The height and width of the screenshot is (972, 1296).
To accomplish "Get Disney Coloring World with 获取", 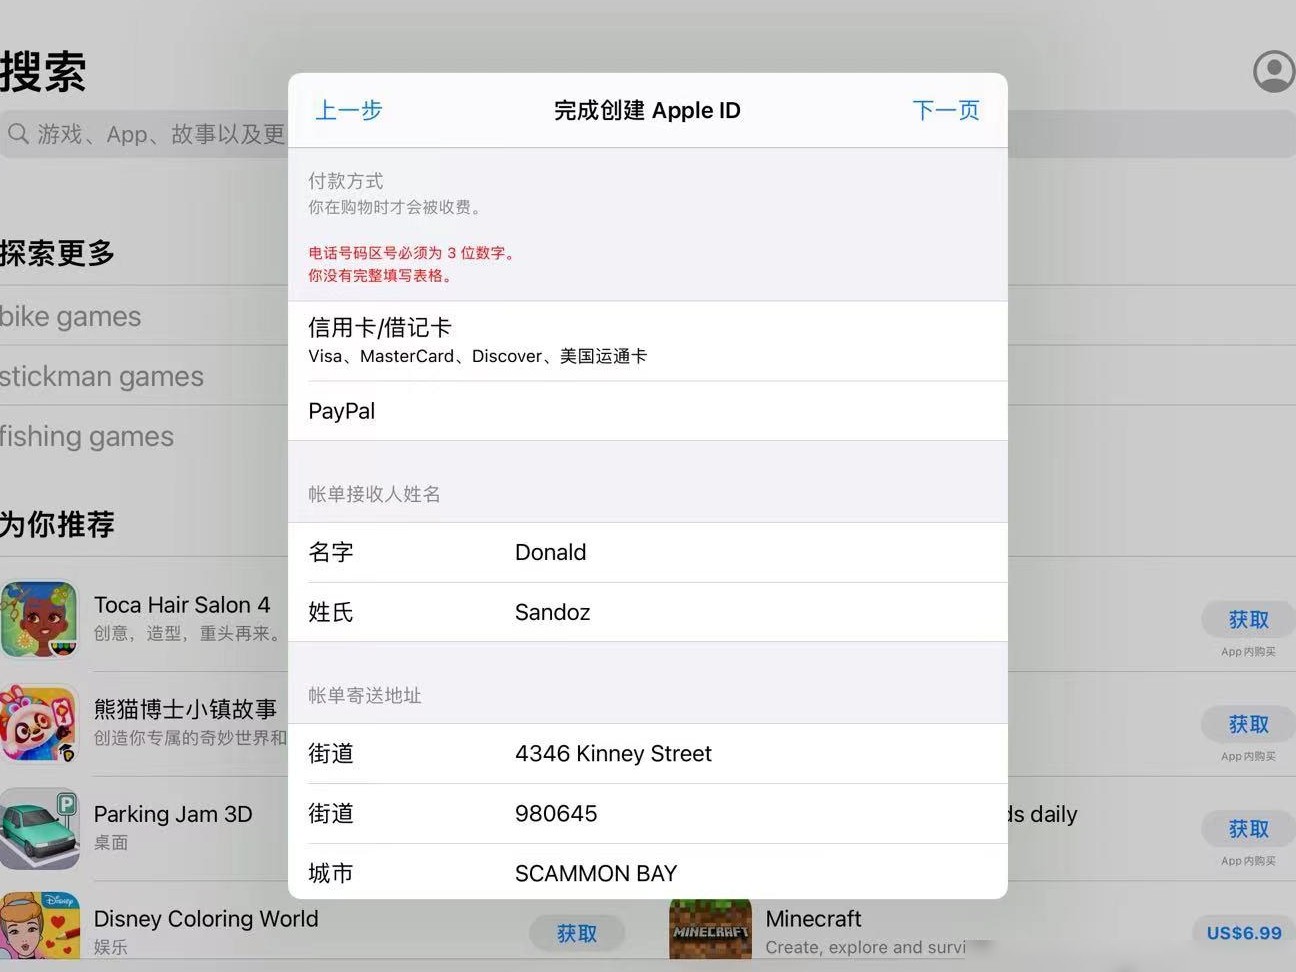I will (577, 933).
